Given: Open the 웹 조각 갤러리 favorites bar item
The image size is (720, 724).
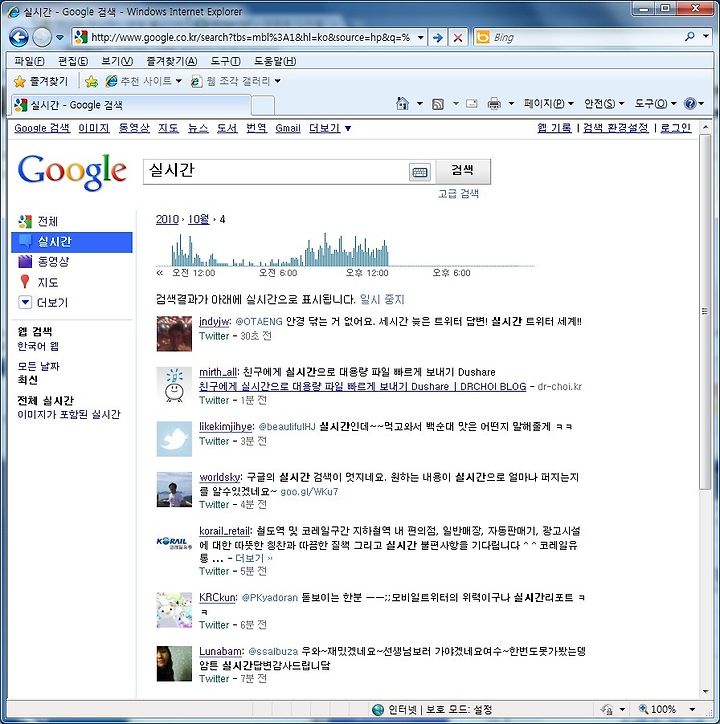Looking at the screenshot, I should click(236, 81).
